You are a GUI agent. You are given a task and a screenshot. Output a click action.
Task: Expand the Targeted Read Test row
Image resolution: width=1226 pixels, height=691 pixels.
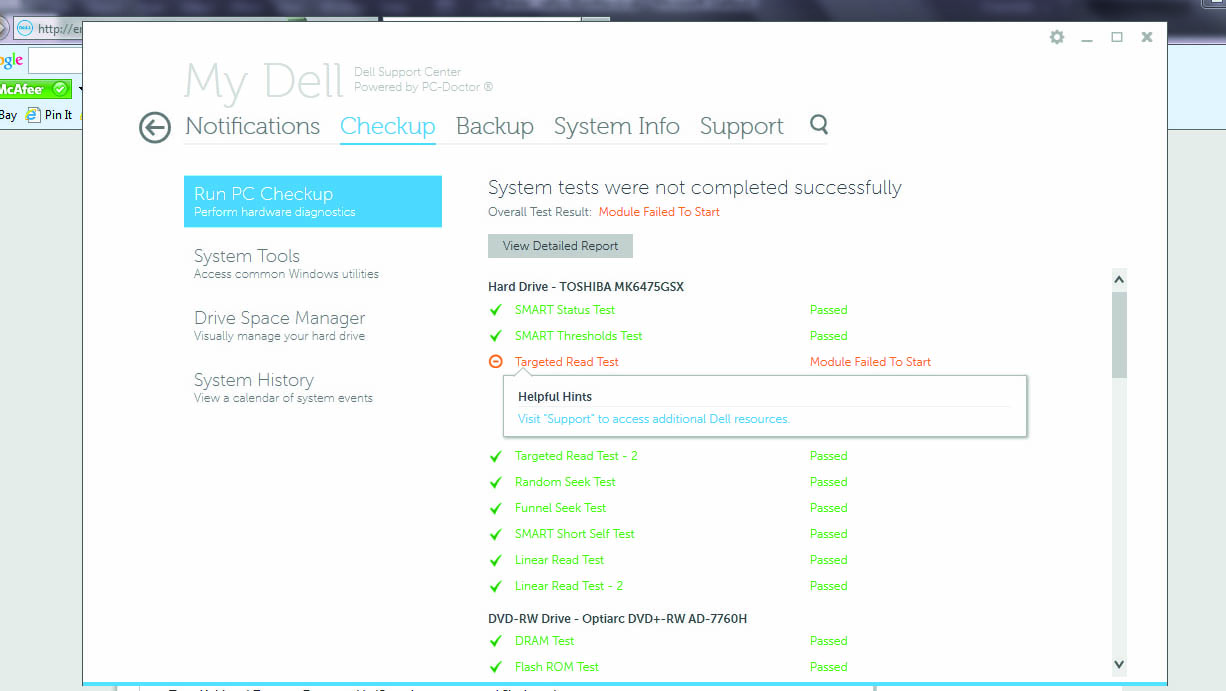pyautogui.click(x=566, y=362)
